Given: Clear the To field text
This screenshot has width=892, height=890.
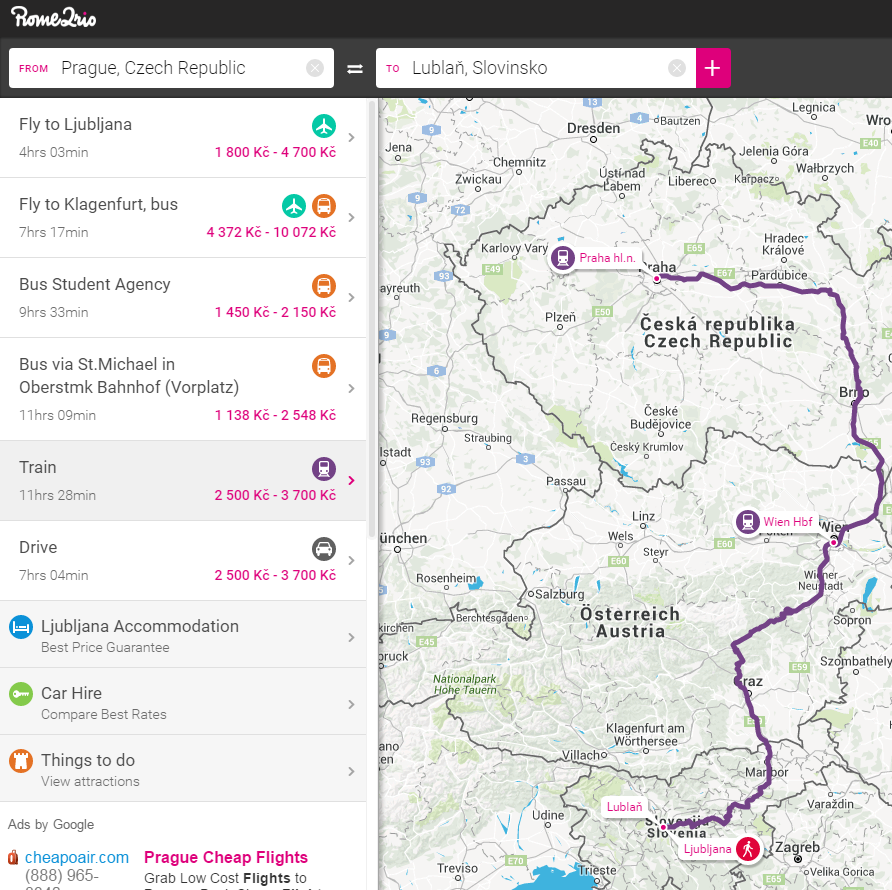Looking at the screenshot, I should (677, 68).
